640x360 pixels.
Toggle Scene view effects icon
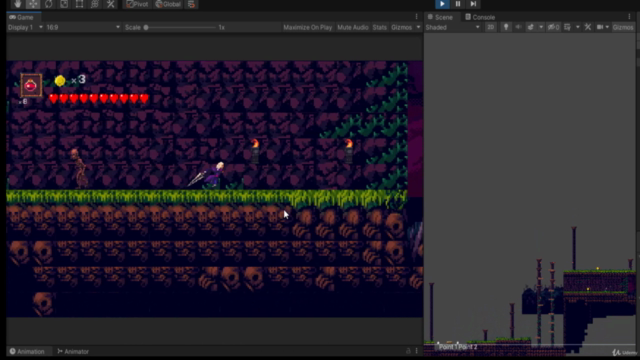(530, 27)
